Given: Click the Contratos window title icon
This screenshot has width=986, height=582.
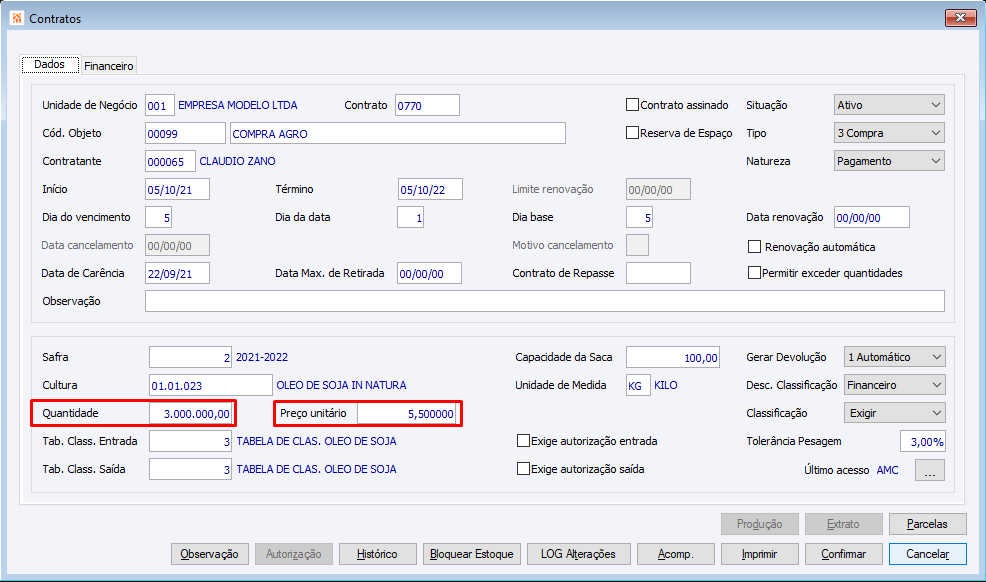Looking at the screenshot, I should tap(17, 18).
